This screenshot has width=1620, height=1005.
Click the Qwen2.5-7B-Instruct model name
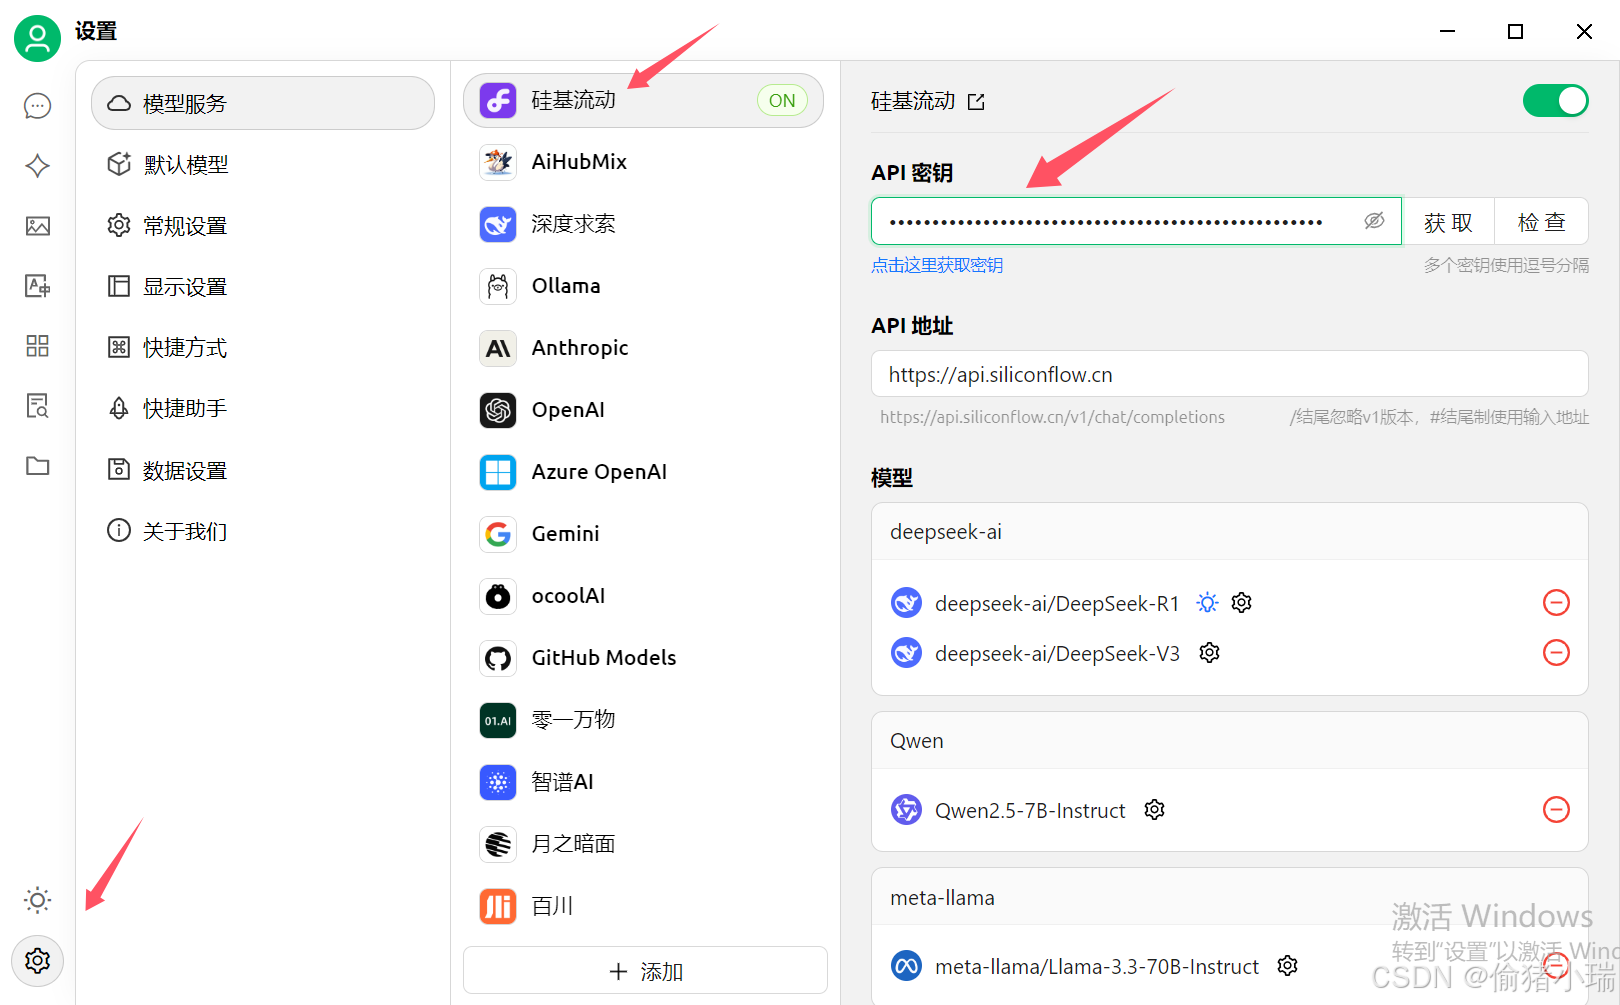(1030, 811)
